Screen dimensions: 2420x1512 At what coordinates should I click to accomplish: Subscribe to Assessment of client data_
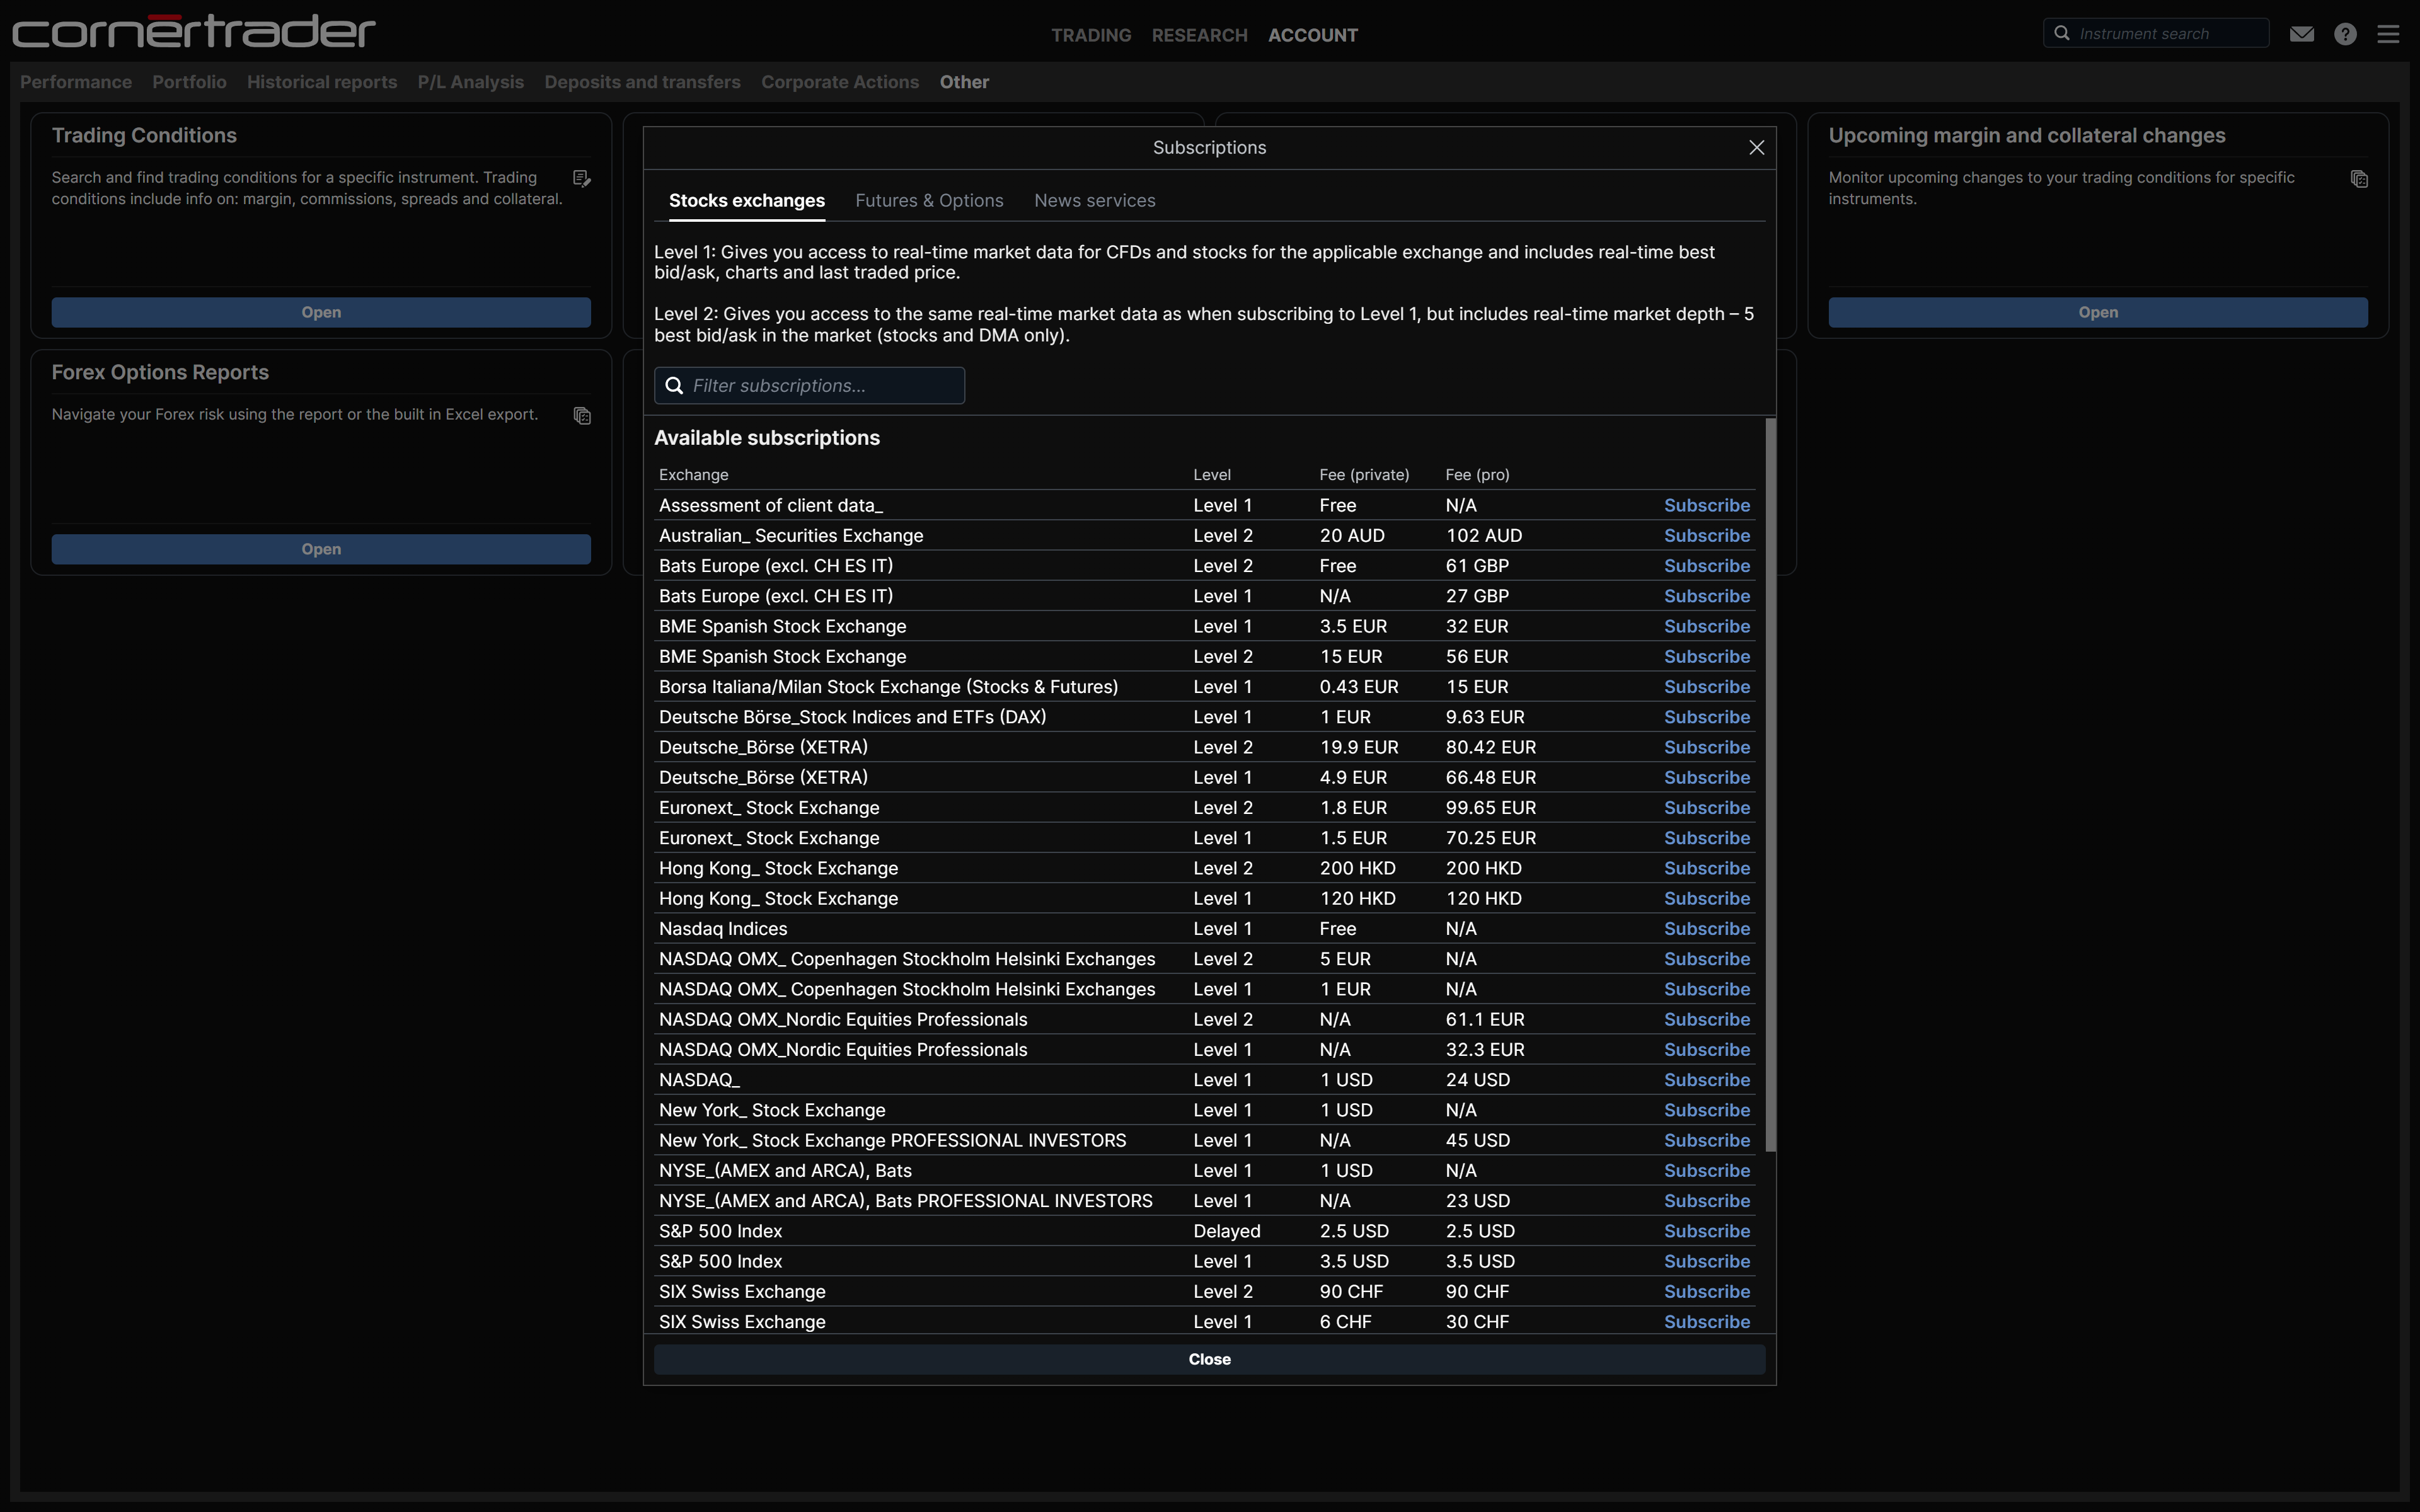pyautogui.click(x=1706, y=506)
